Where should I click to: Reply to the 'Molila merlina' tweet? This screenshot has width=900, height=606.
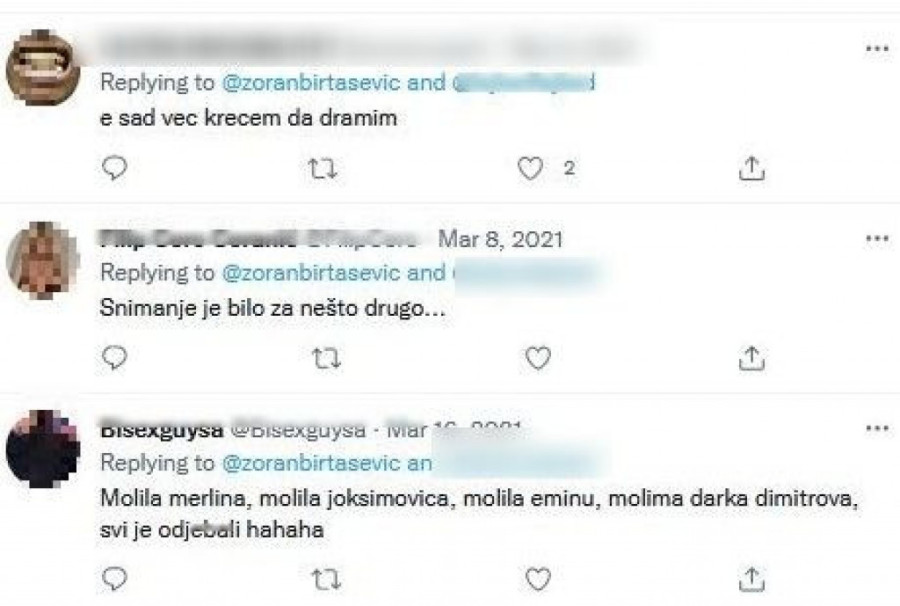(114, 578)
